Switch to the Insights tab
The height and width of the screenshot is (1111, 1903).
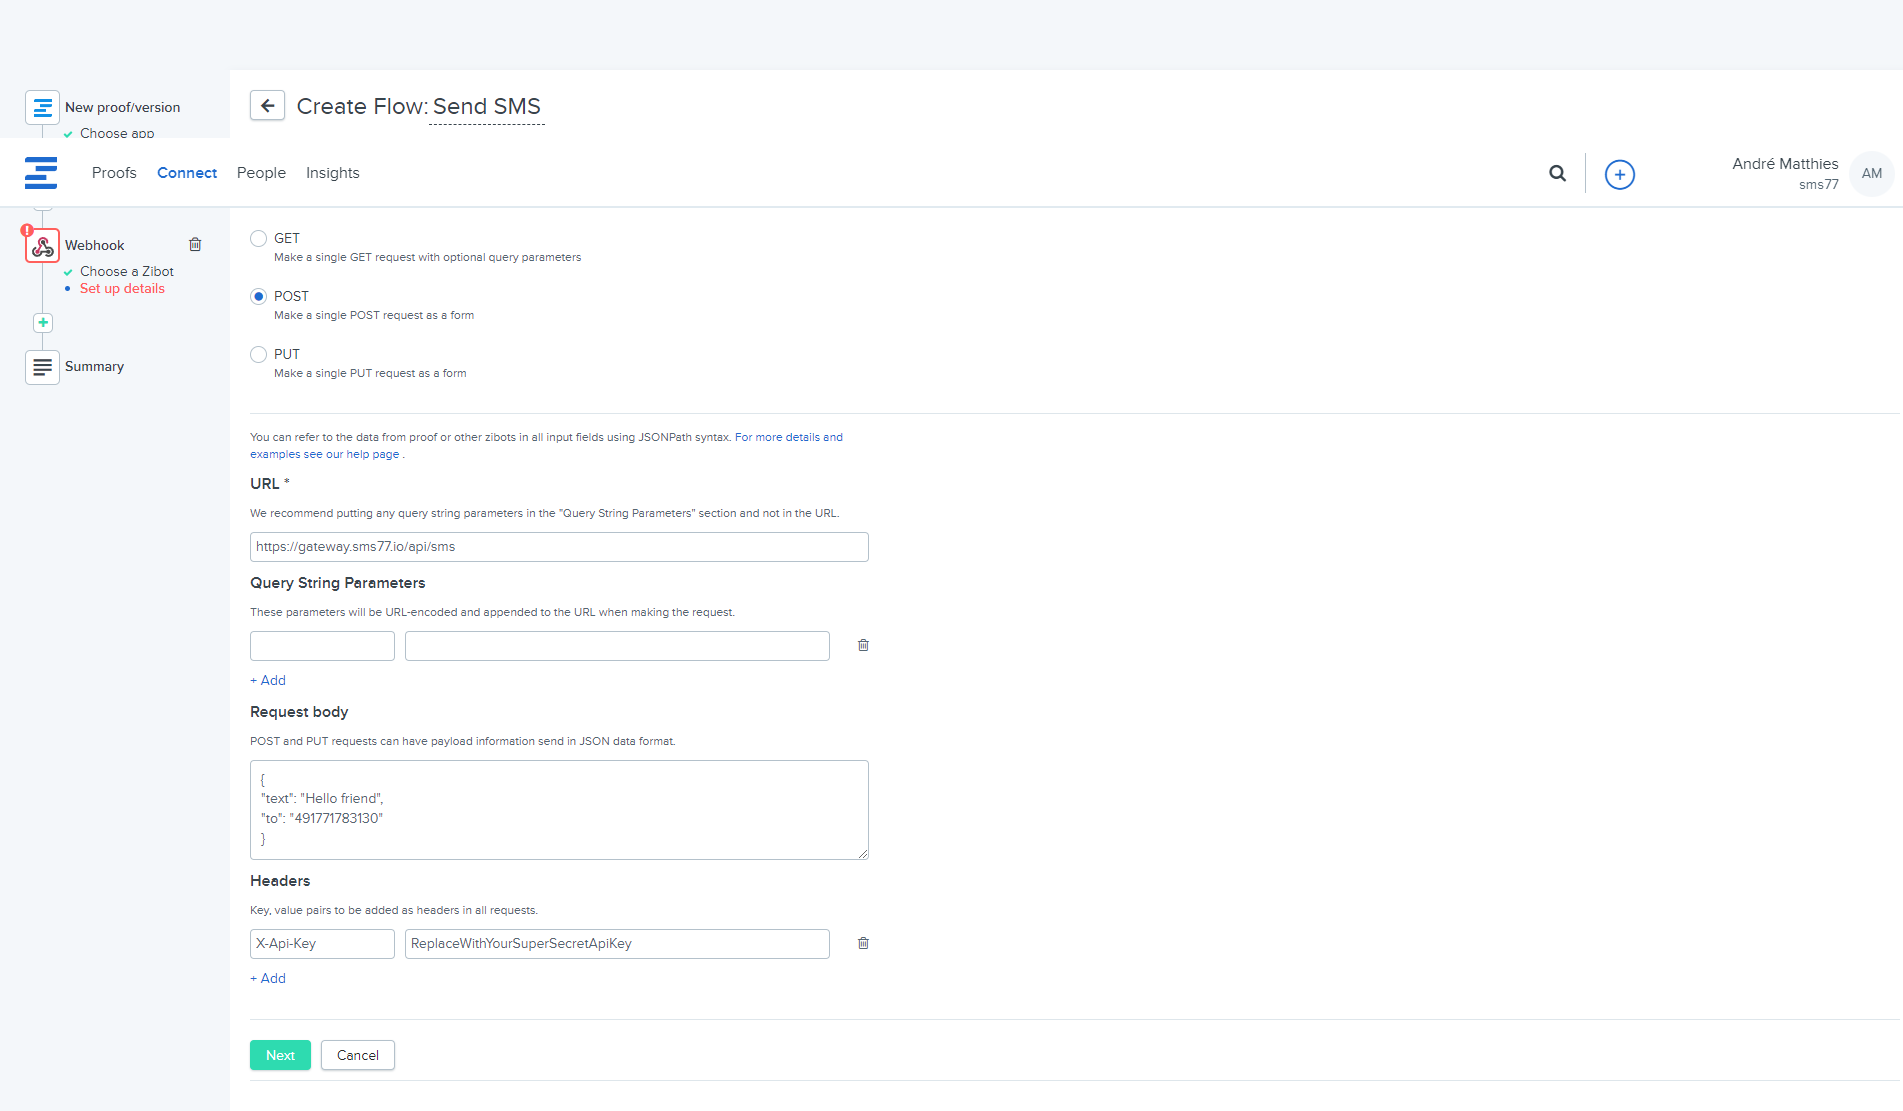332,173
